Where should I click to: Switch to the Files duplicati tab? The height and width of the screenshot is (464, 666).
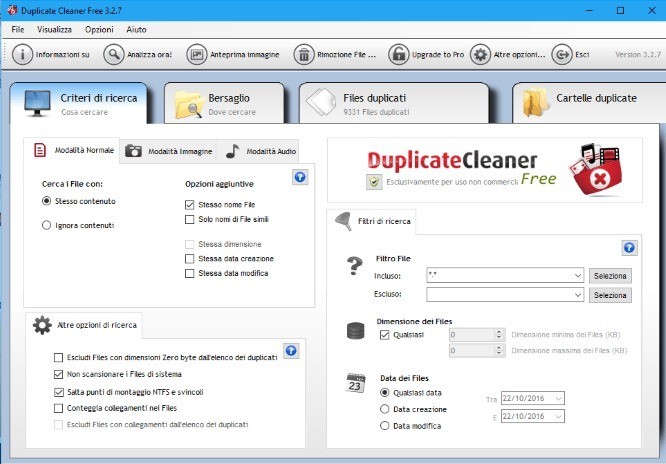point(394,103)
